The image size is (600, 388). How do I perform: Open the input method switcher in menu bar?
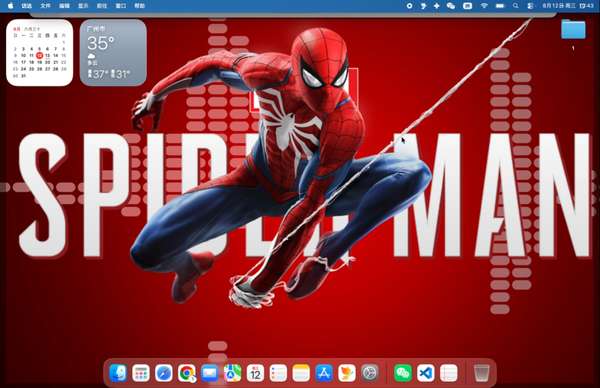click(x=468, y=6)
